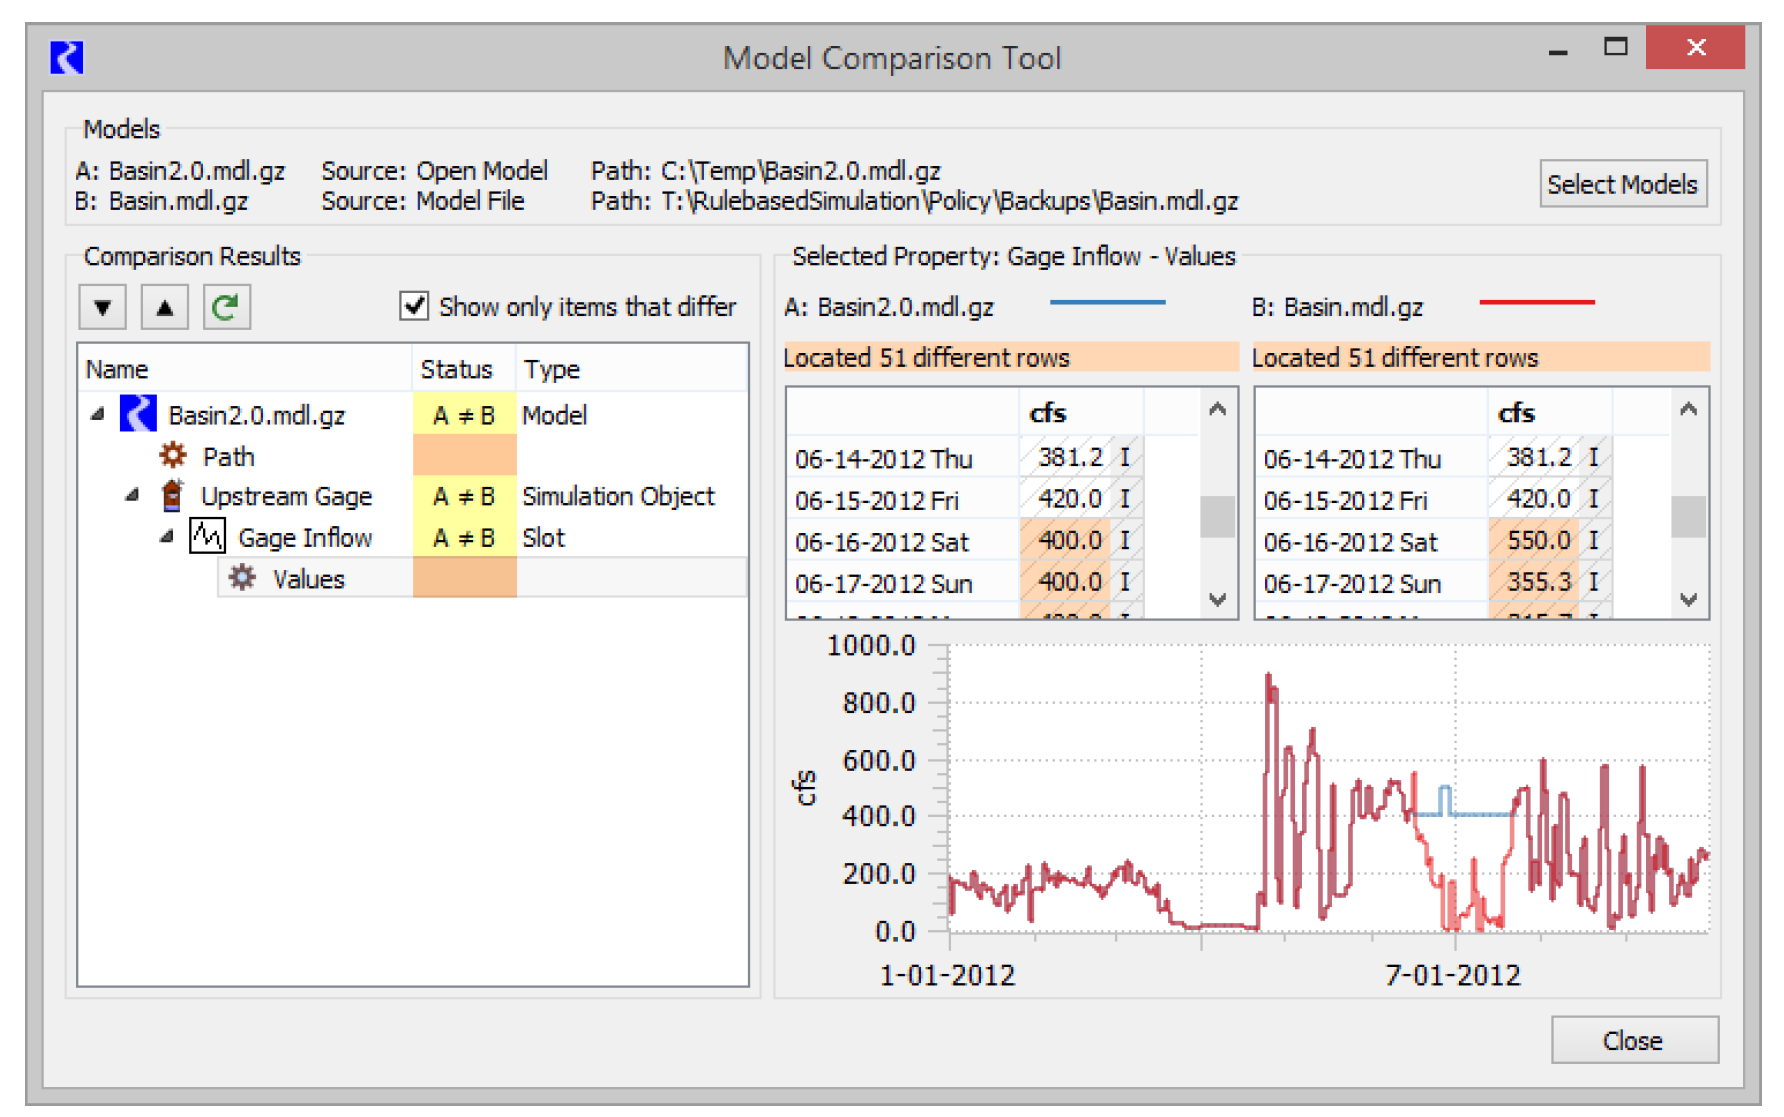
Task: Open the Select Models dialog
Action: click(1621, 184)
